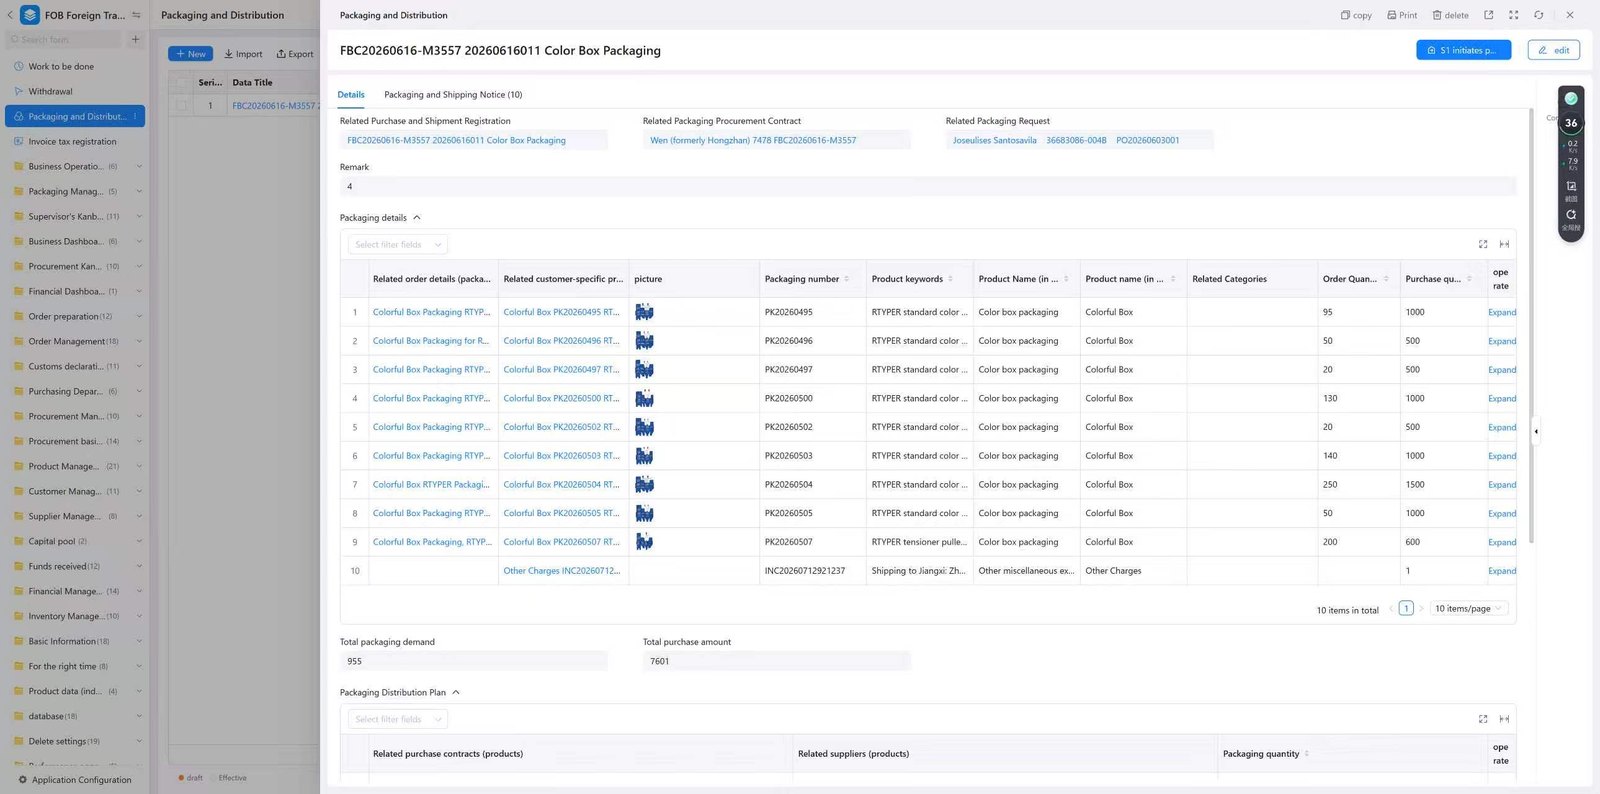The image size is (1600, 794).
Task: Click Expand link for row PK20260500
Action: pos(1502,398)
